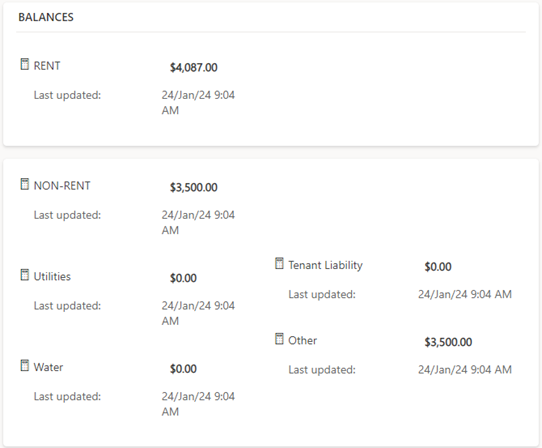Click the calculator icon beside RENT
Viewport: 542px width, 448px height.
25,64
